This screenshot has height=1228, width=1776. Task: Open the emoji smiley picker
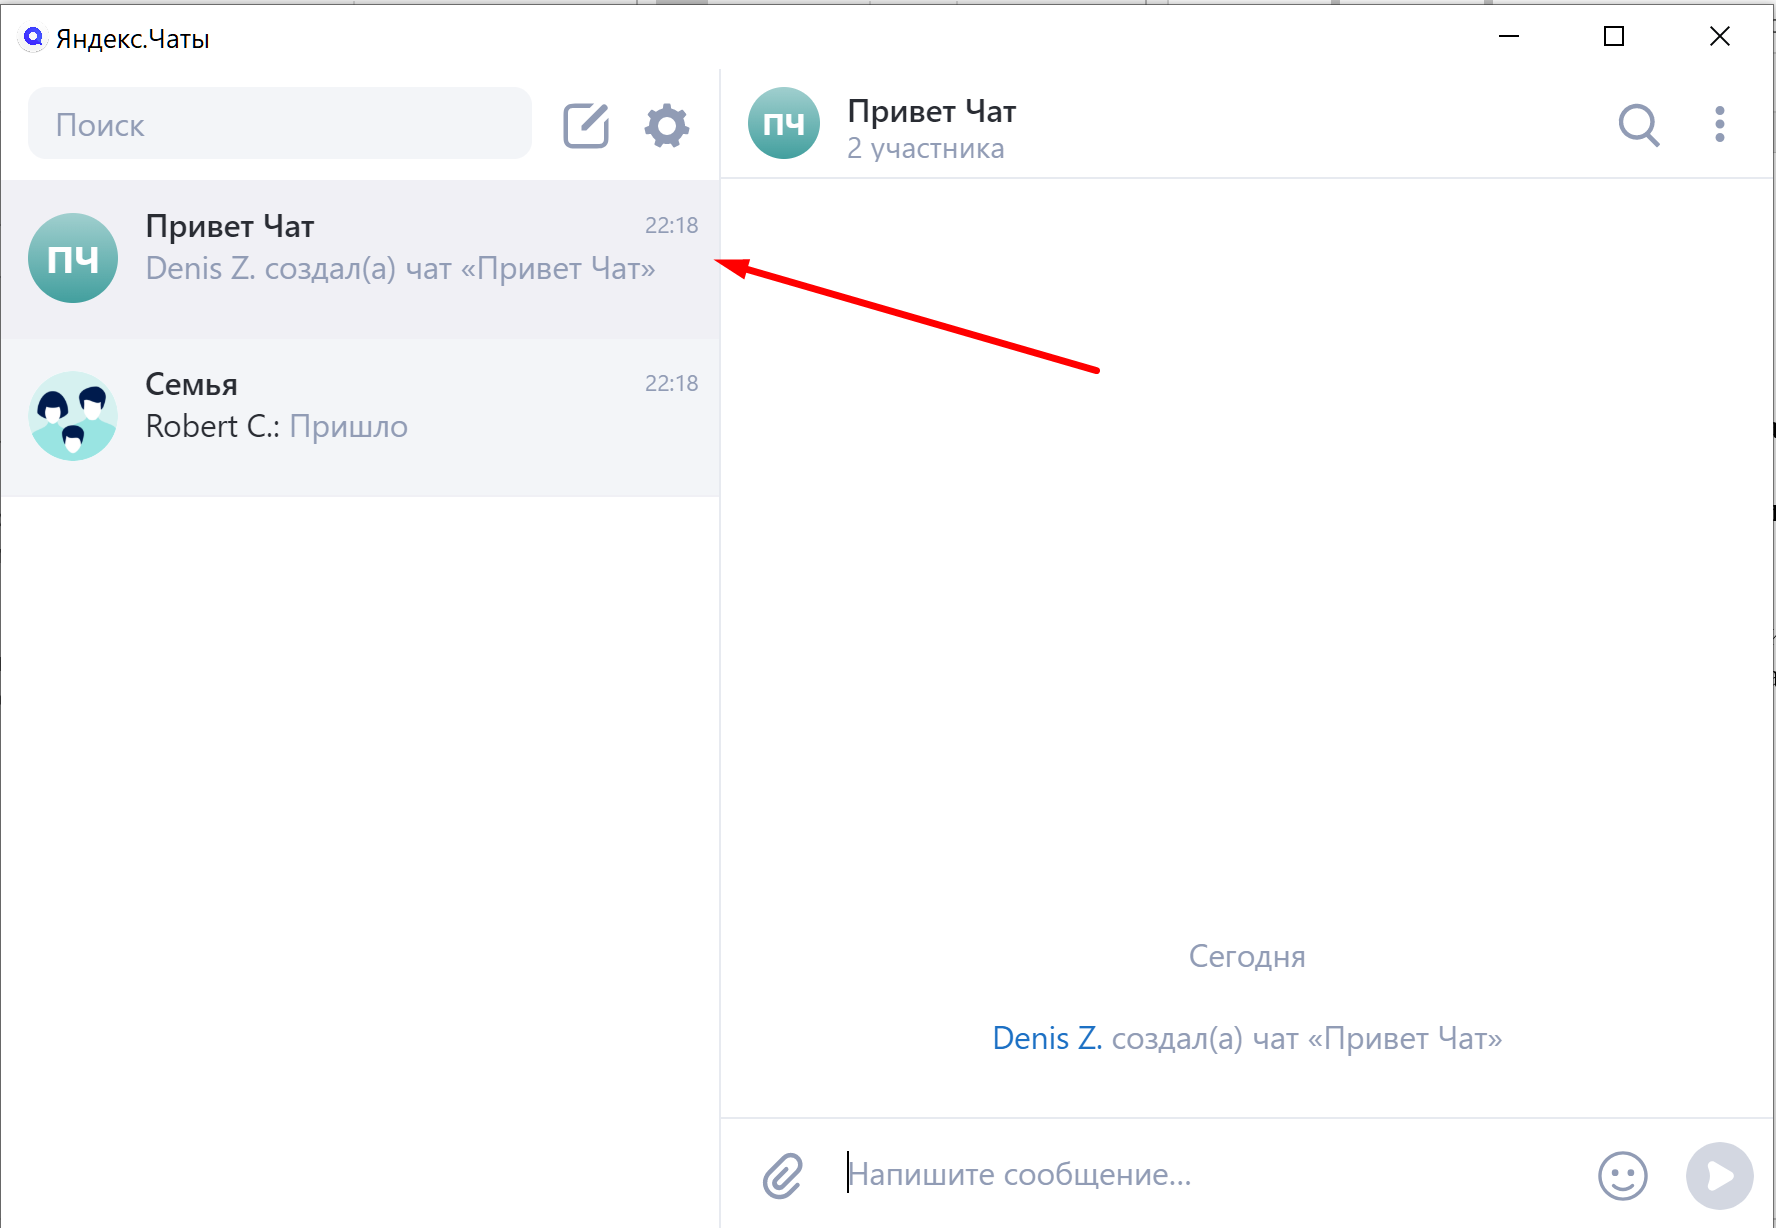point(1622,1175)
